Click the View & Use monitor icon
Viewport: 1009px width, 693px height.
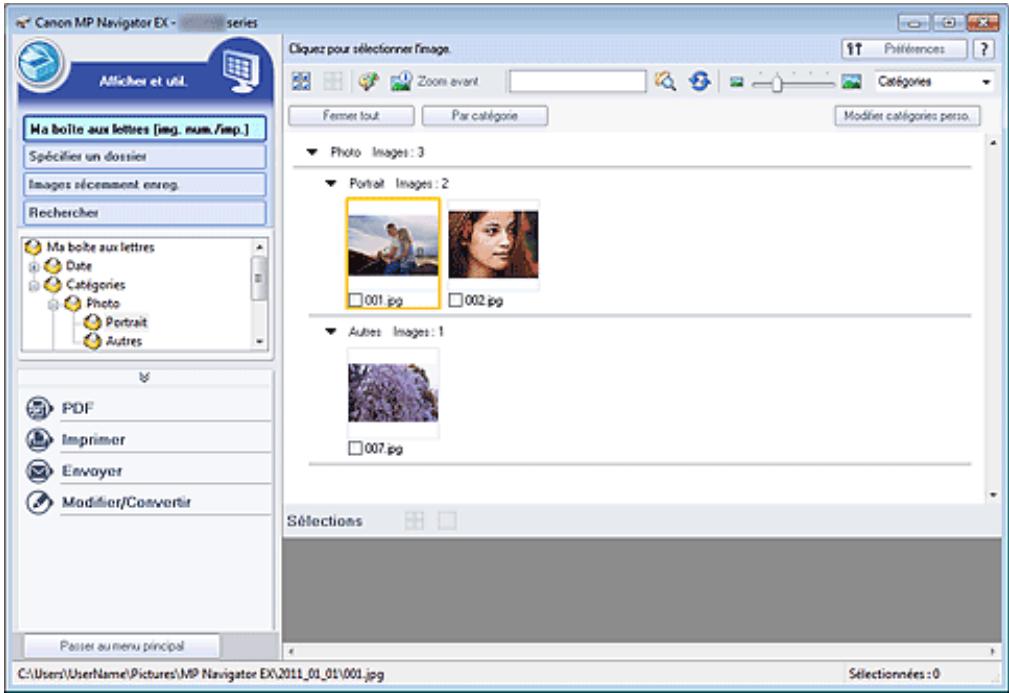pos(241,69)
